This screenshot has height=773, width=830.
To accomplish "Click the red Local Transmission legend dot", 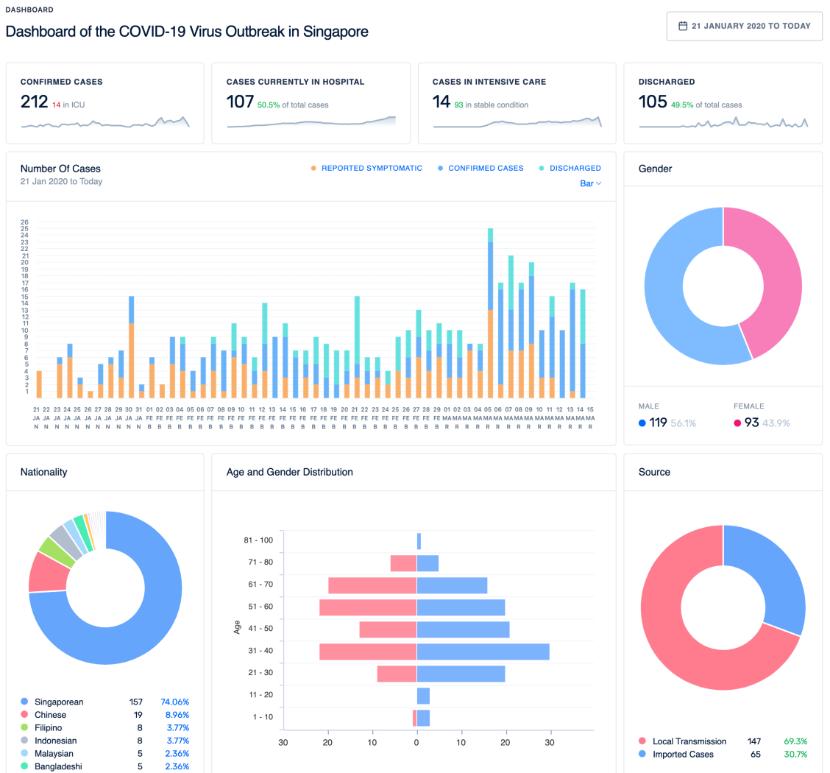I will pyautogui.click(x=642, y=741).
